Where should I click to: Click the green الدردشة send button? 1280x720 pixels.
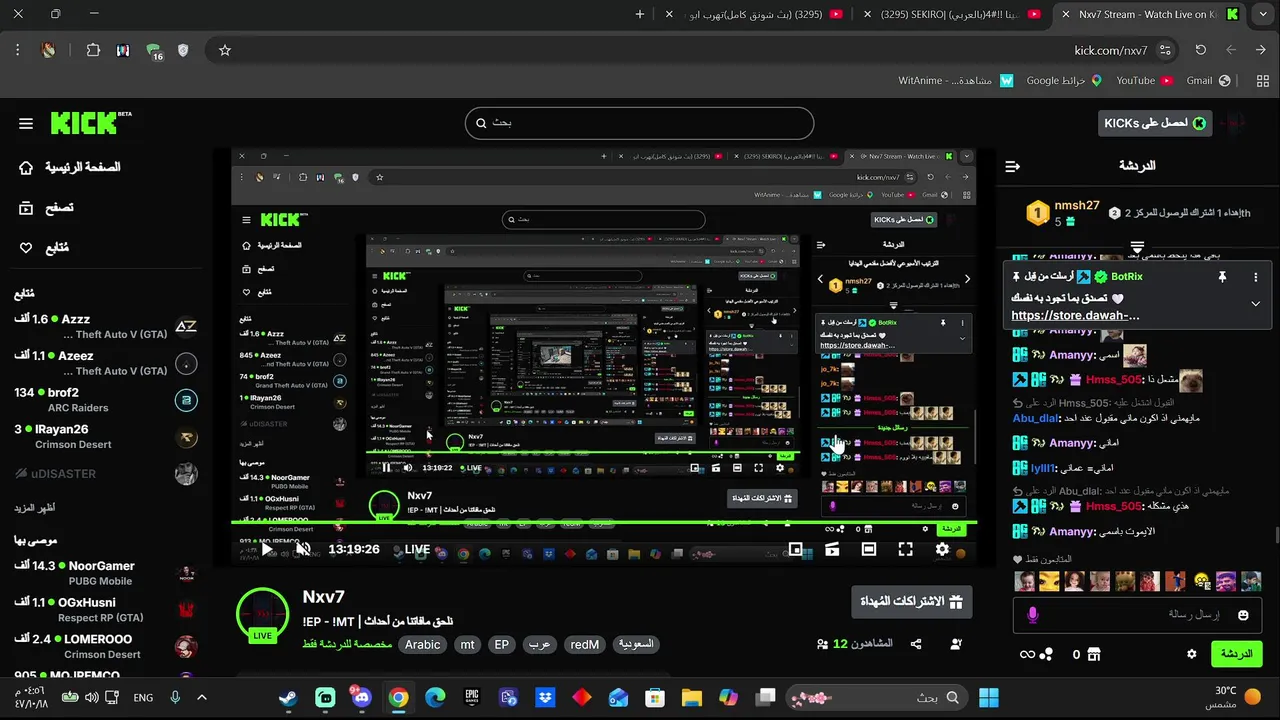[x=1237, y=654]
